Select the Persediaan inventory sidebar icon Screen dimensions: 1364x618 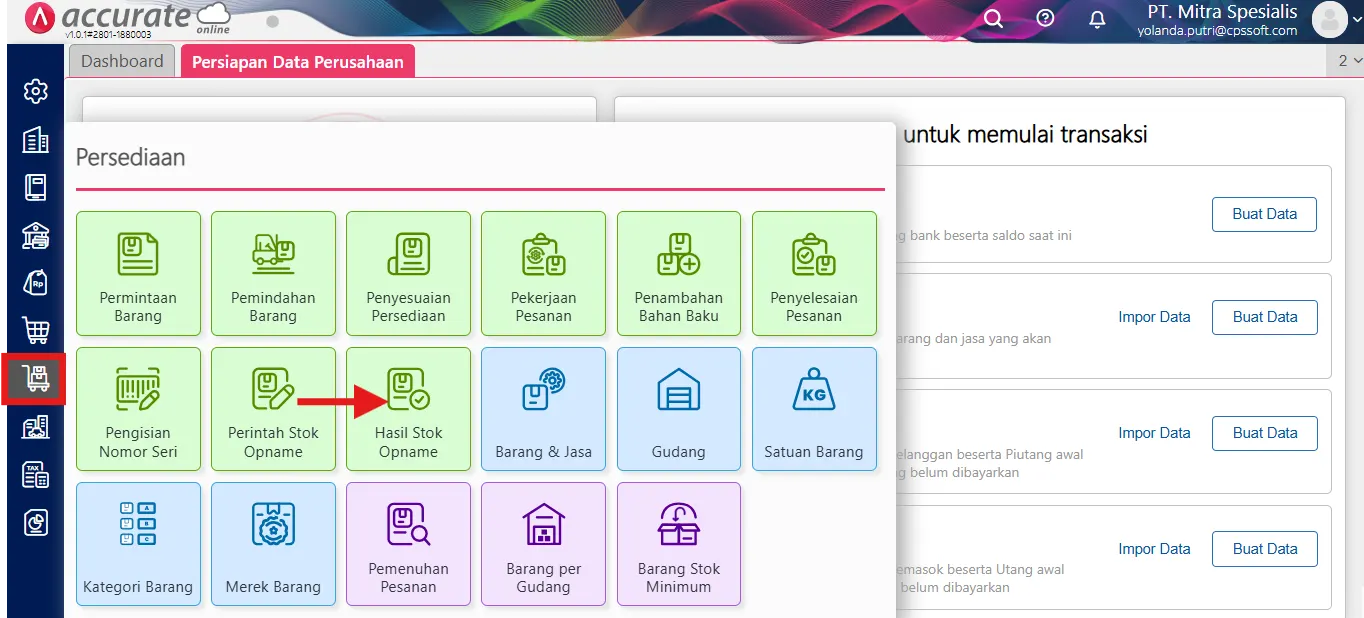pyautogui.click(x=35, y=379)
